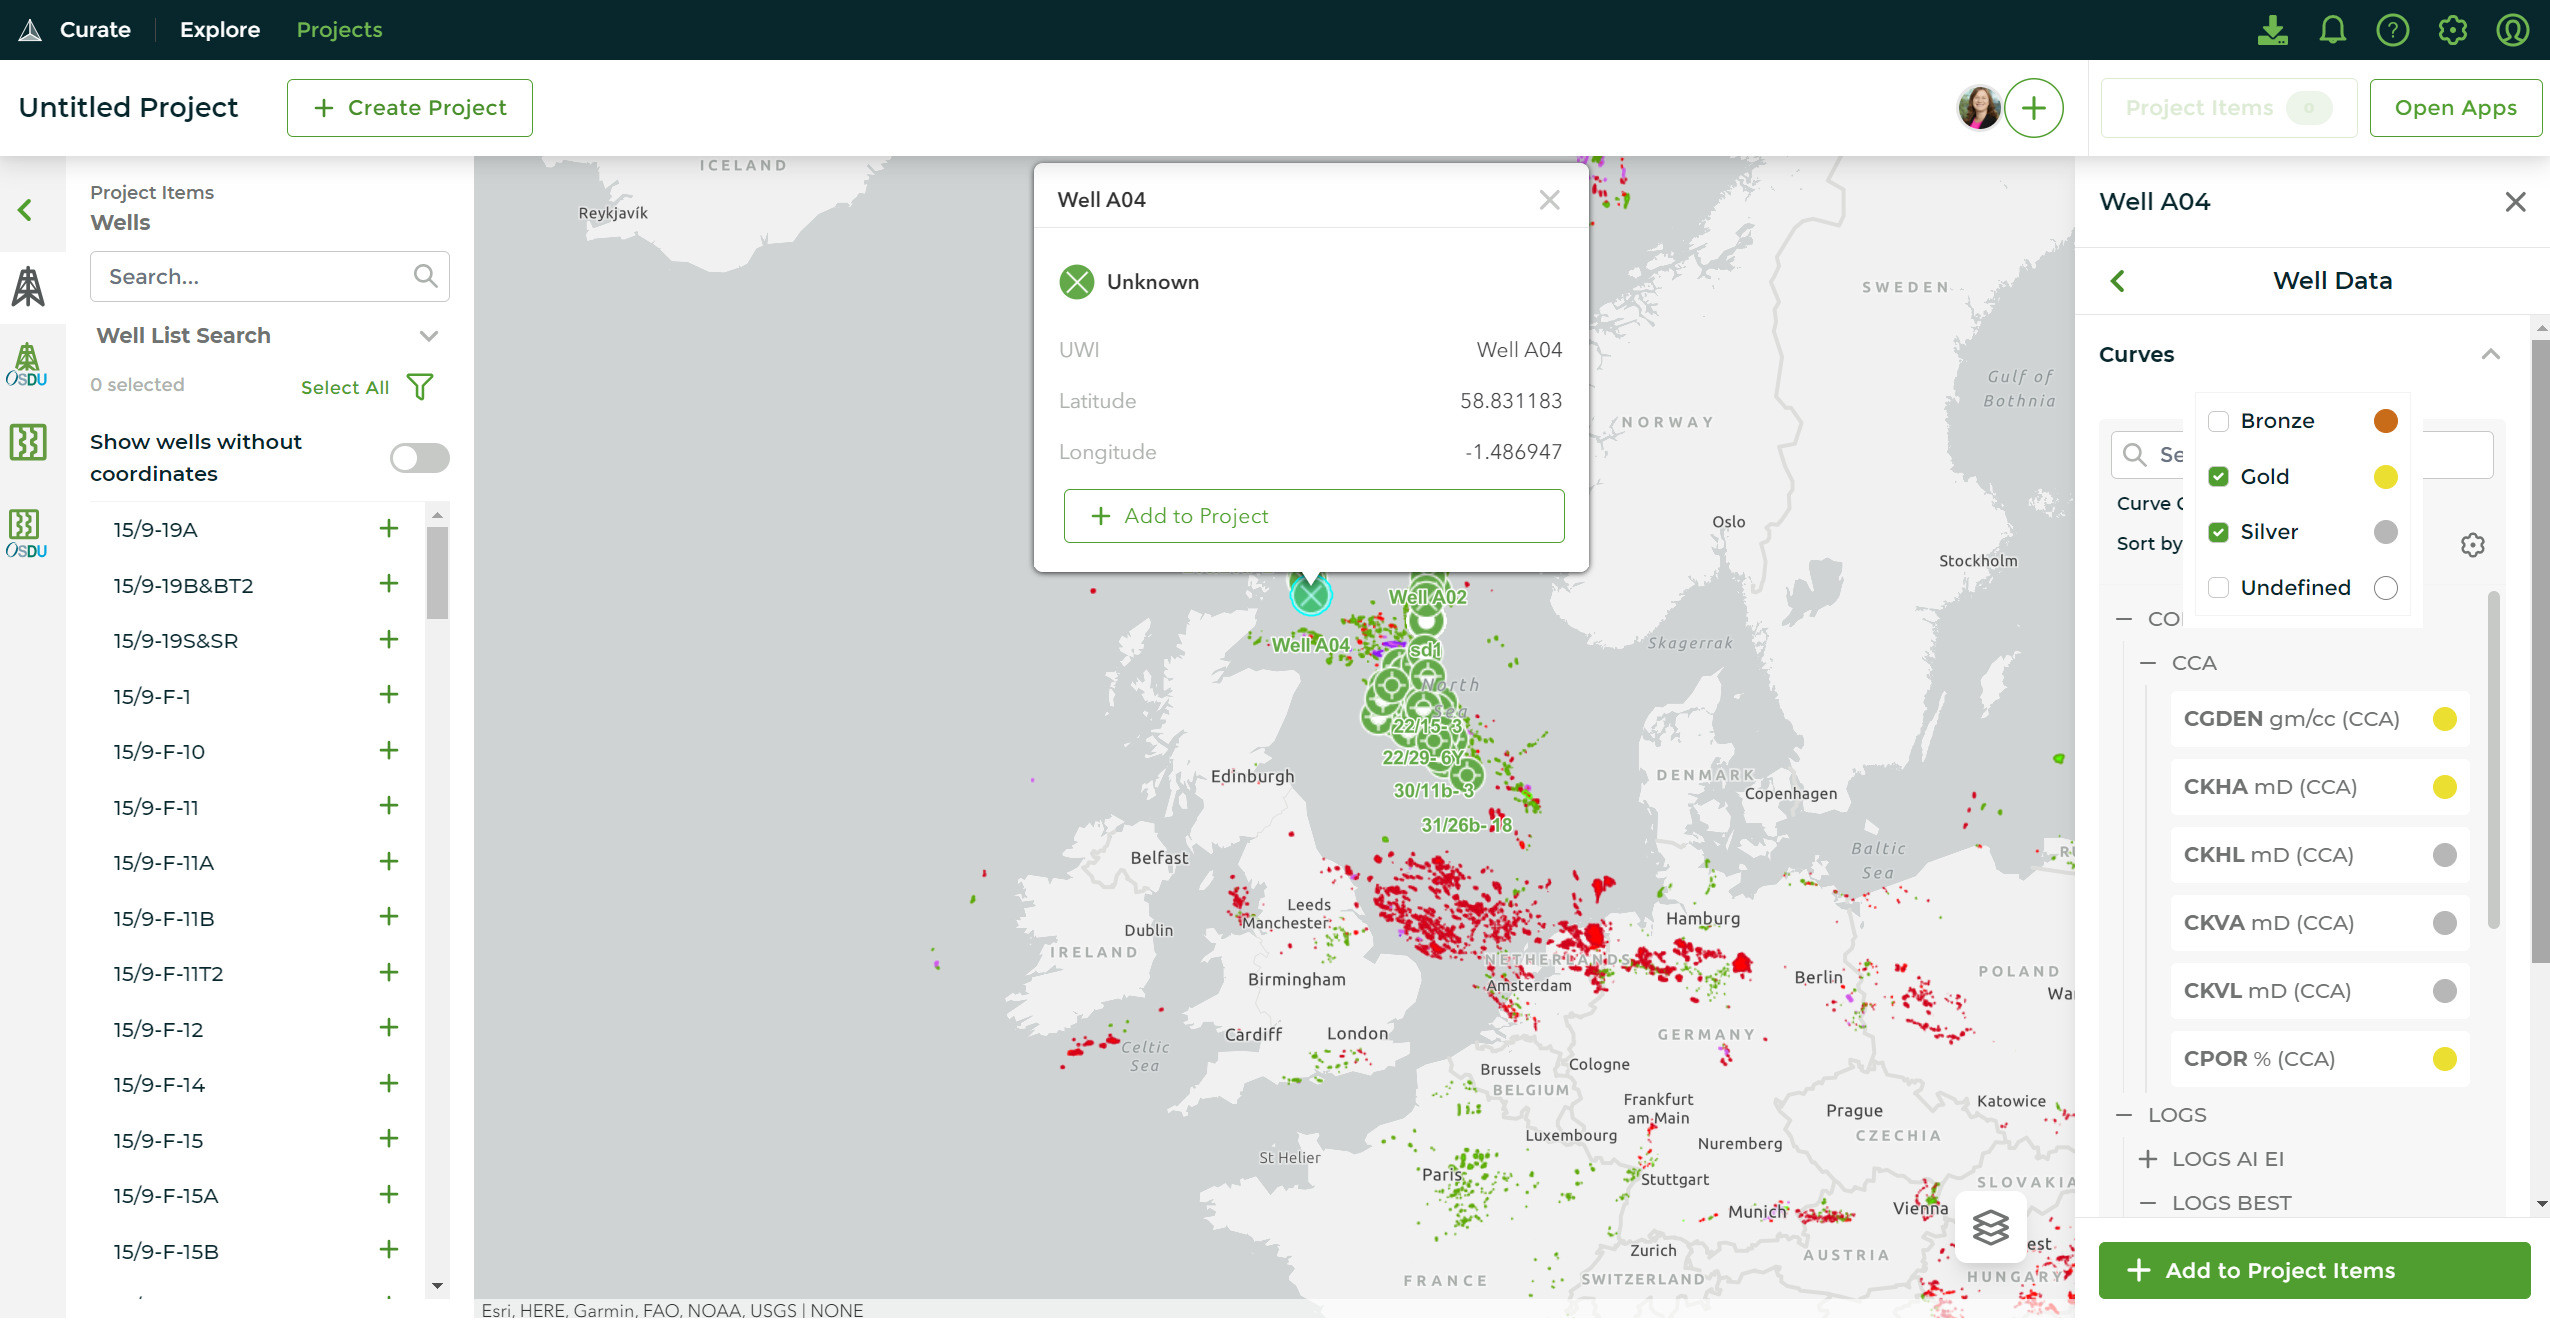
Task: Click the Select All link
Action: (x=344, y=387)
